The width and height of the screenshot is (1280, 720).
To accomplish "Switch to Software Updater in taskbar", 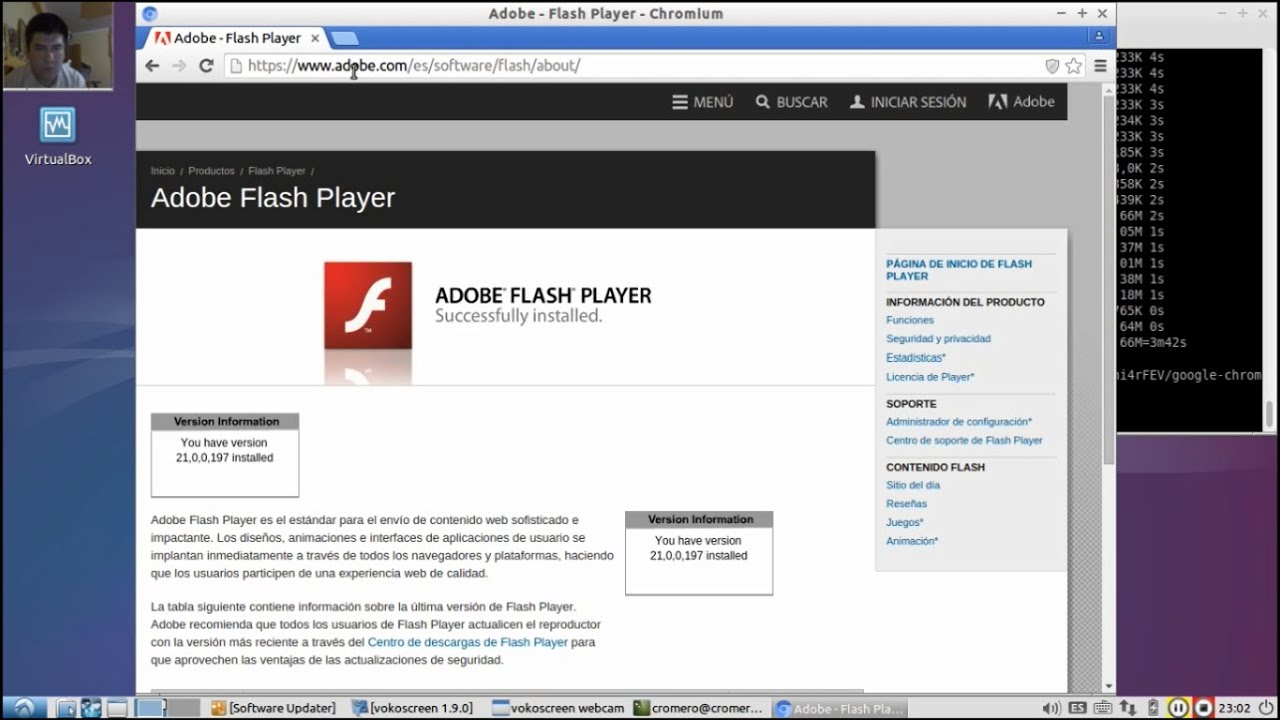I will click(273, 708).
